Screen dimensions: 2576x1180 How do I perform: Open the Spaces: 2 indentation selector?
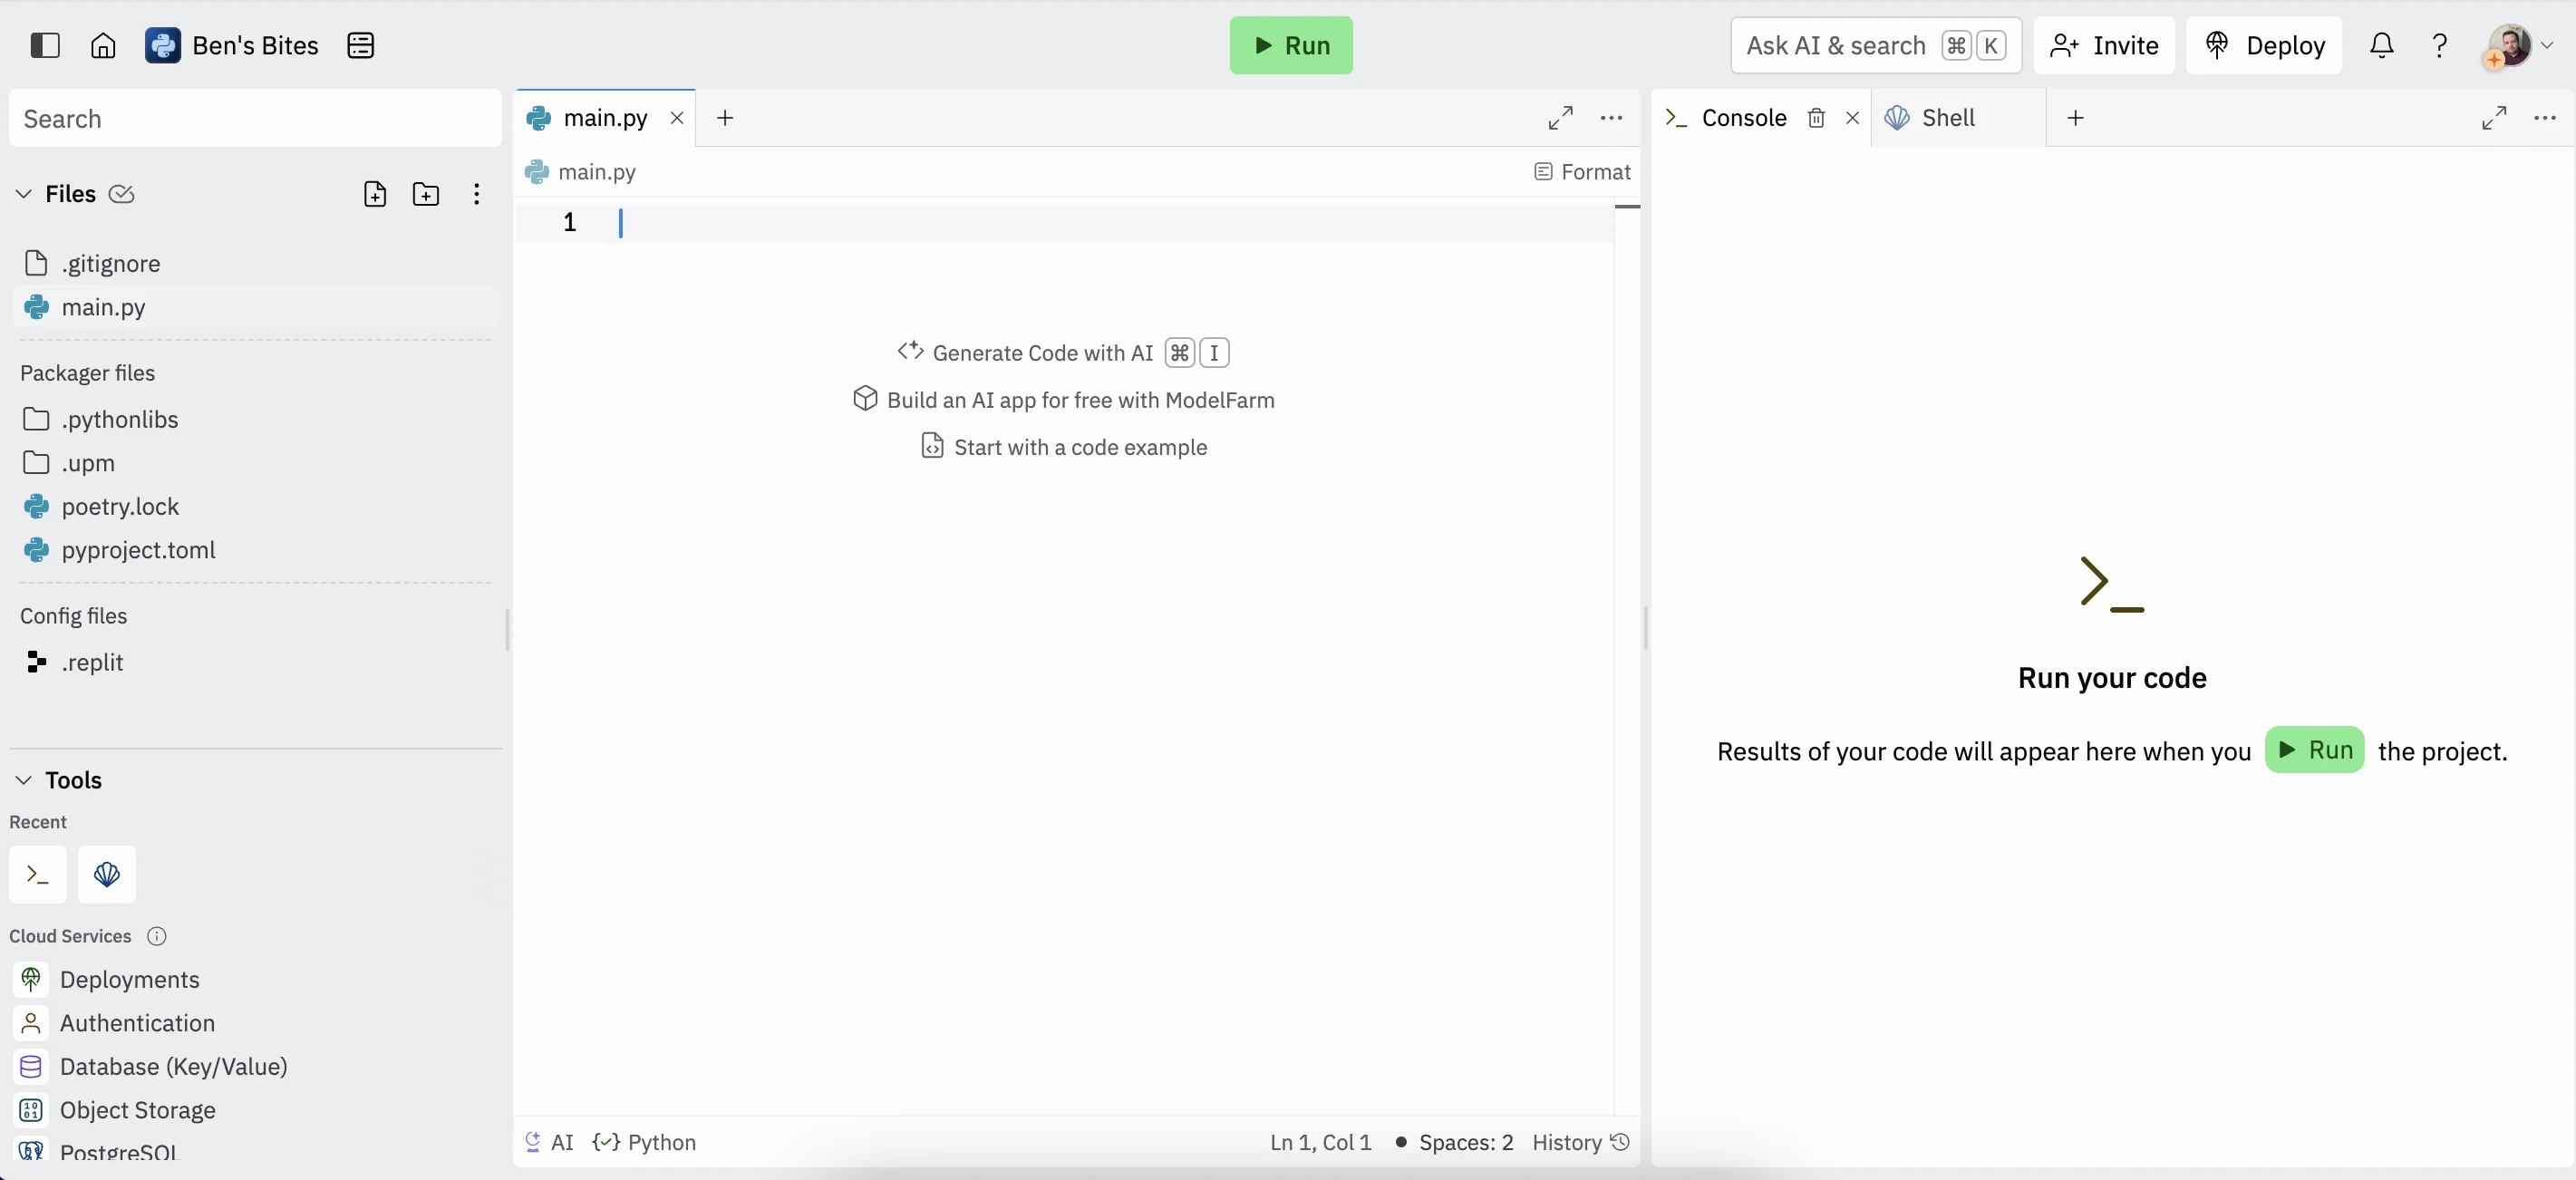1465,1142
